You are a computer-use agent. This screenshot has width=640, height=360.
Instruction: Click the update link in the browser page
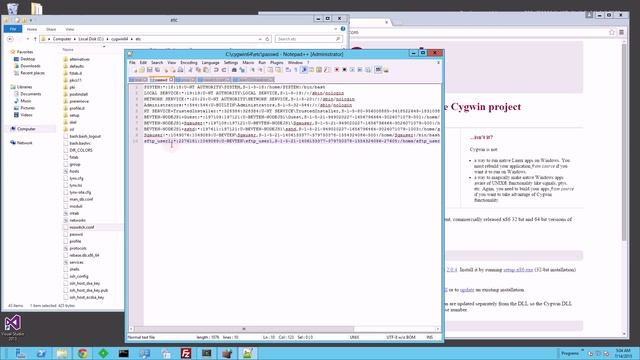point(467,290)
